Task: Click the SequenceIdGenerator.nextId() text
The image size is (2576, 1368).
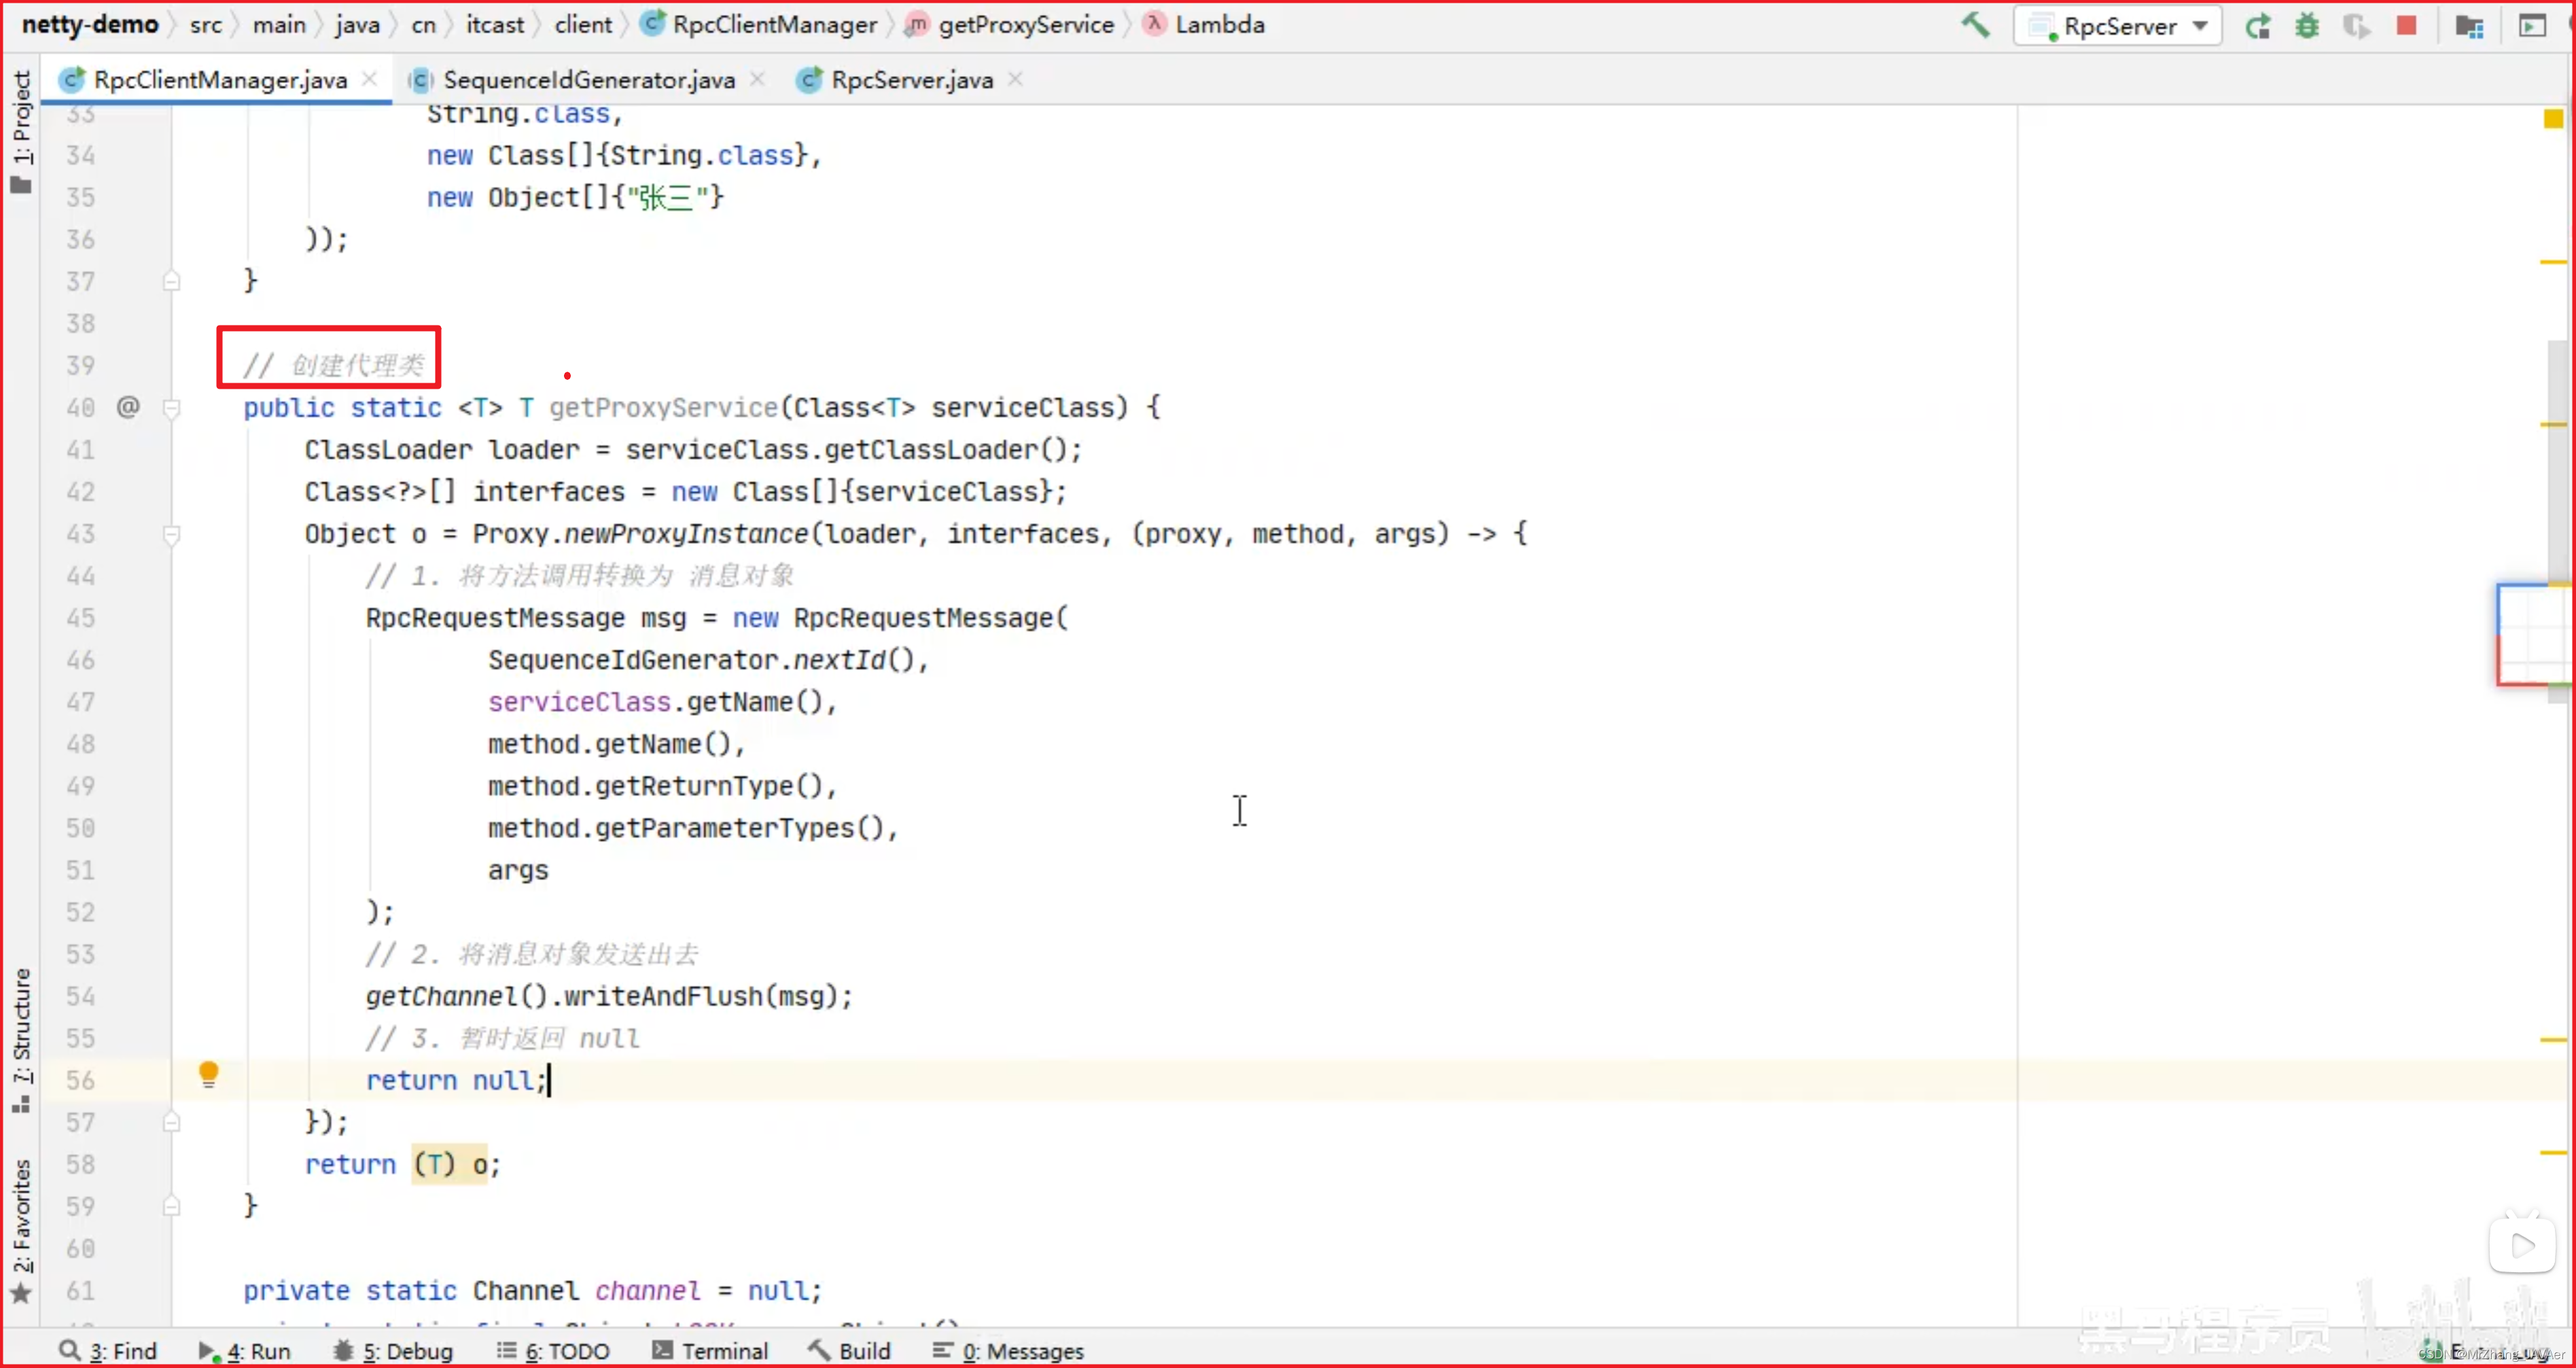Action: tap(701, 661)
